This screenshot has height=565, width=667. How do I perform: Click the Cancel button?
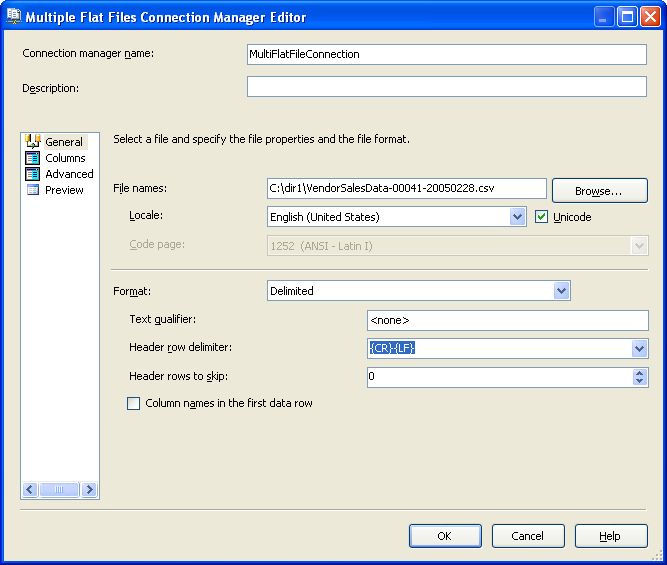(527, 536)
